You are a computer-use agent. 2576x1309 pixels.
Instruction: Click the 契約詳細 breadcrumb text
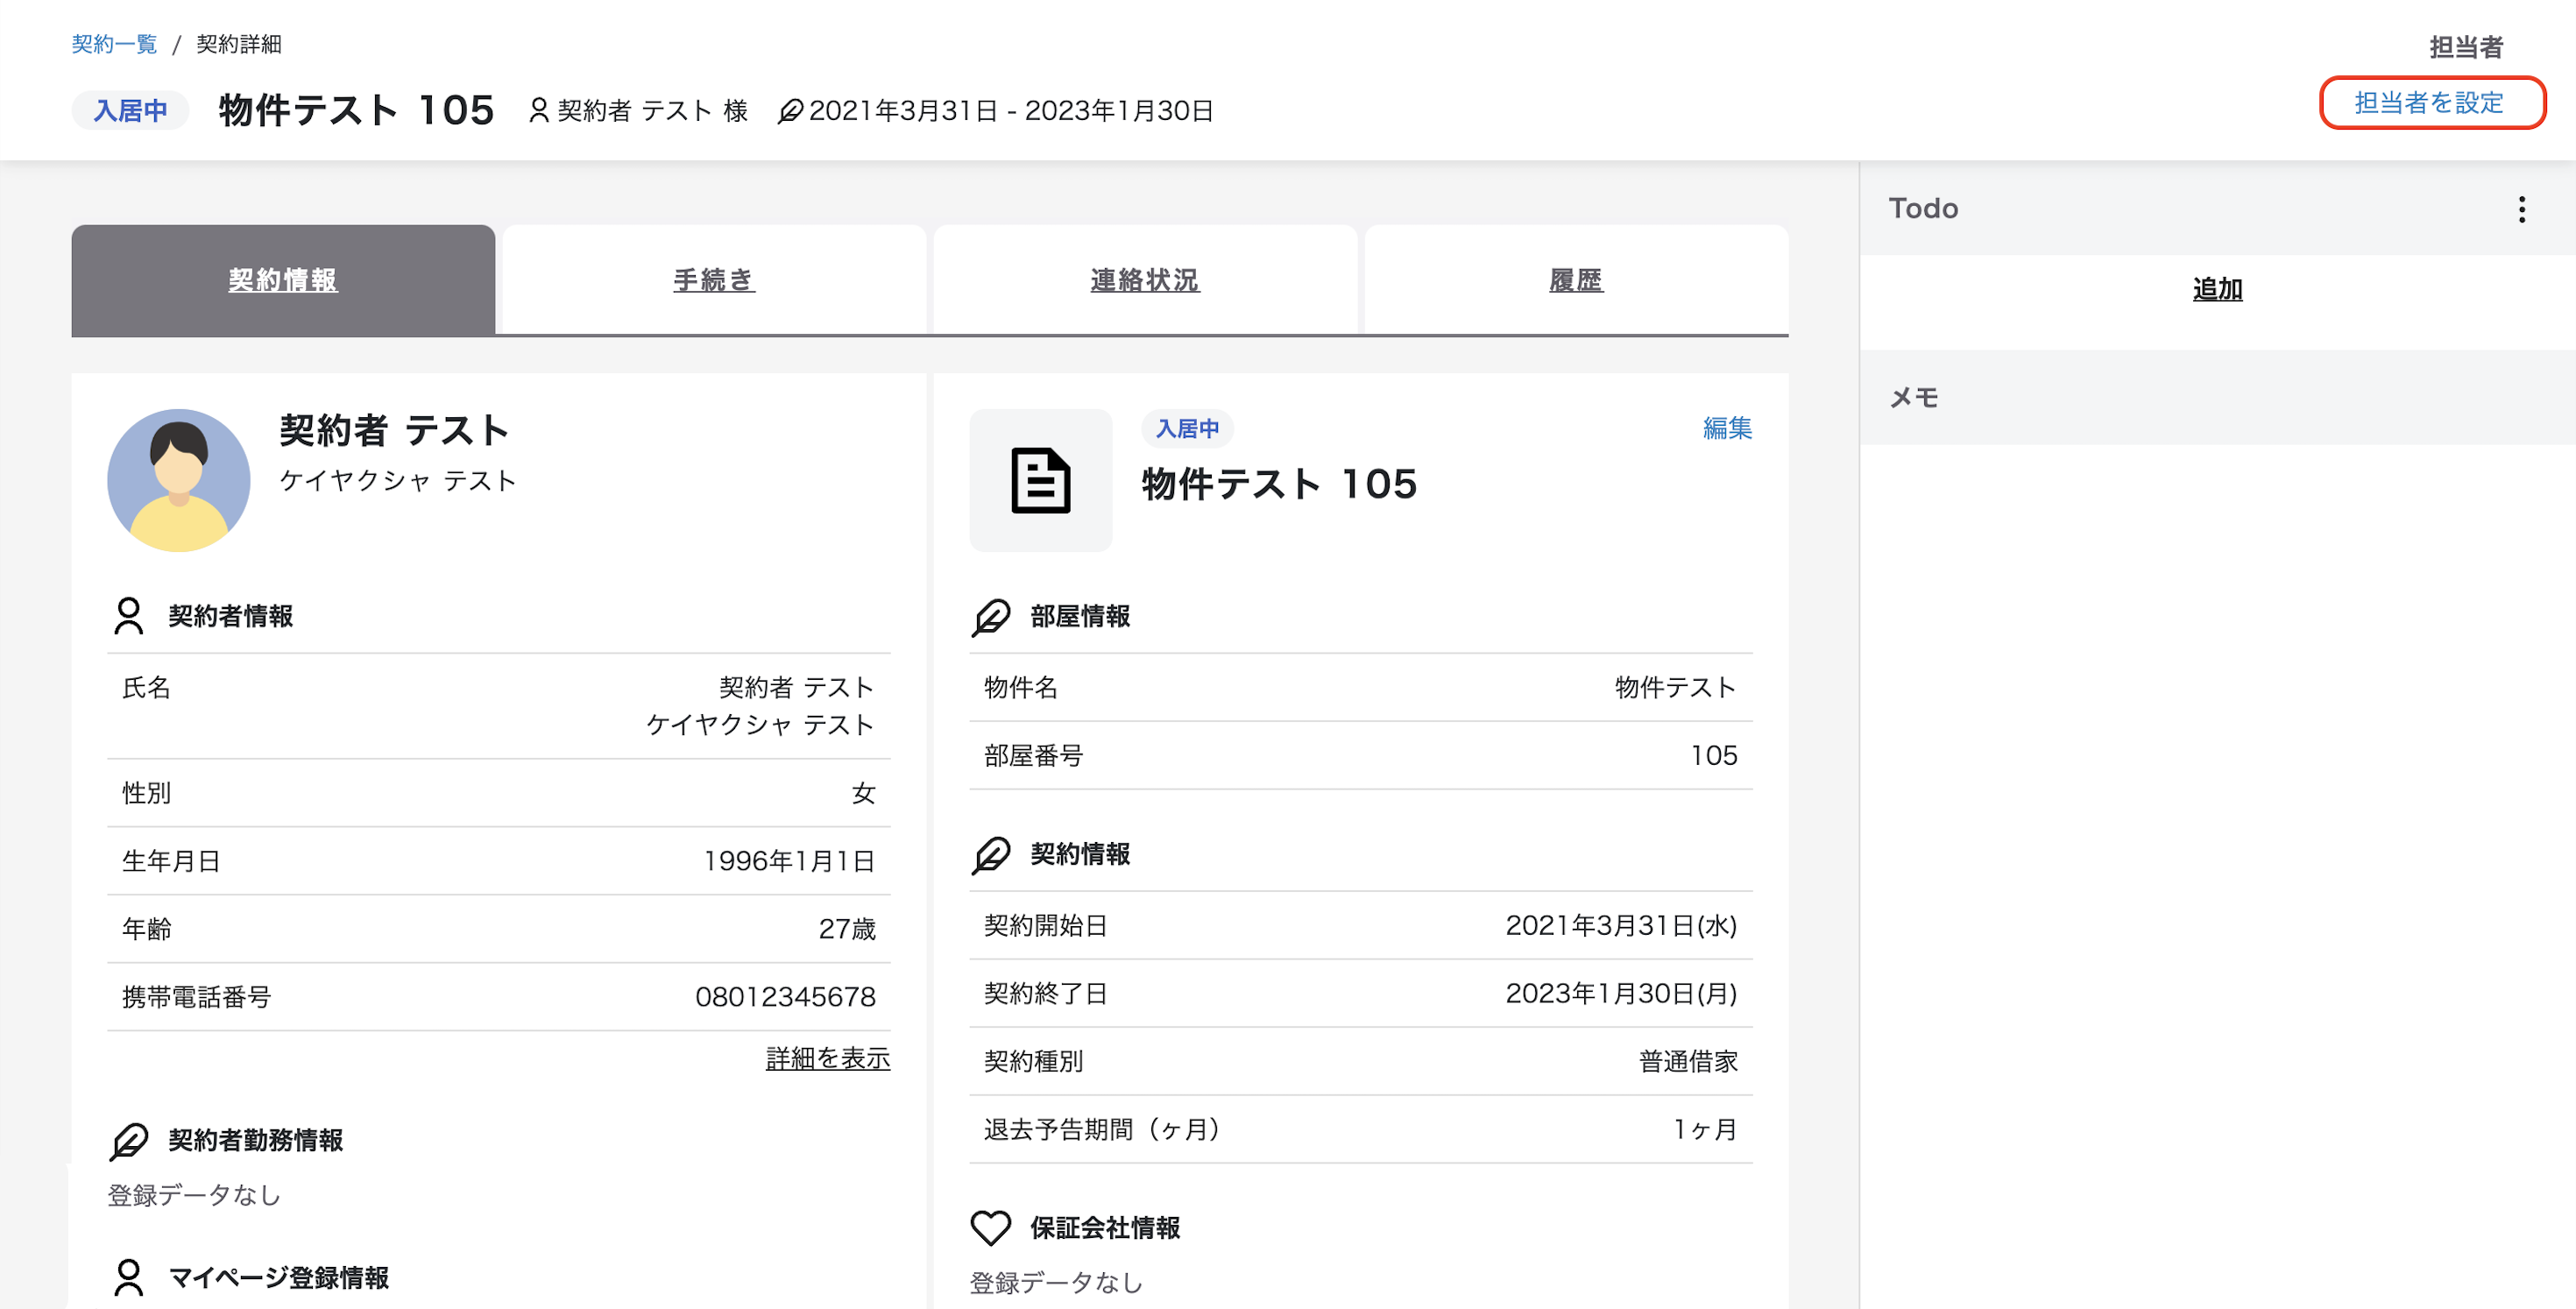click(x=239, y=44)
